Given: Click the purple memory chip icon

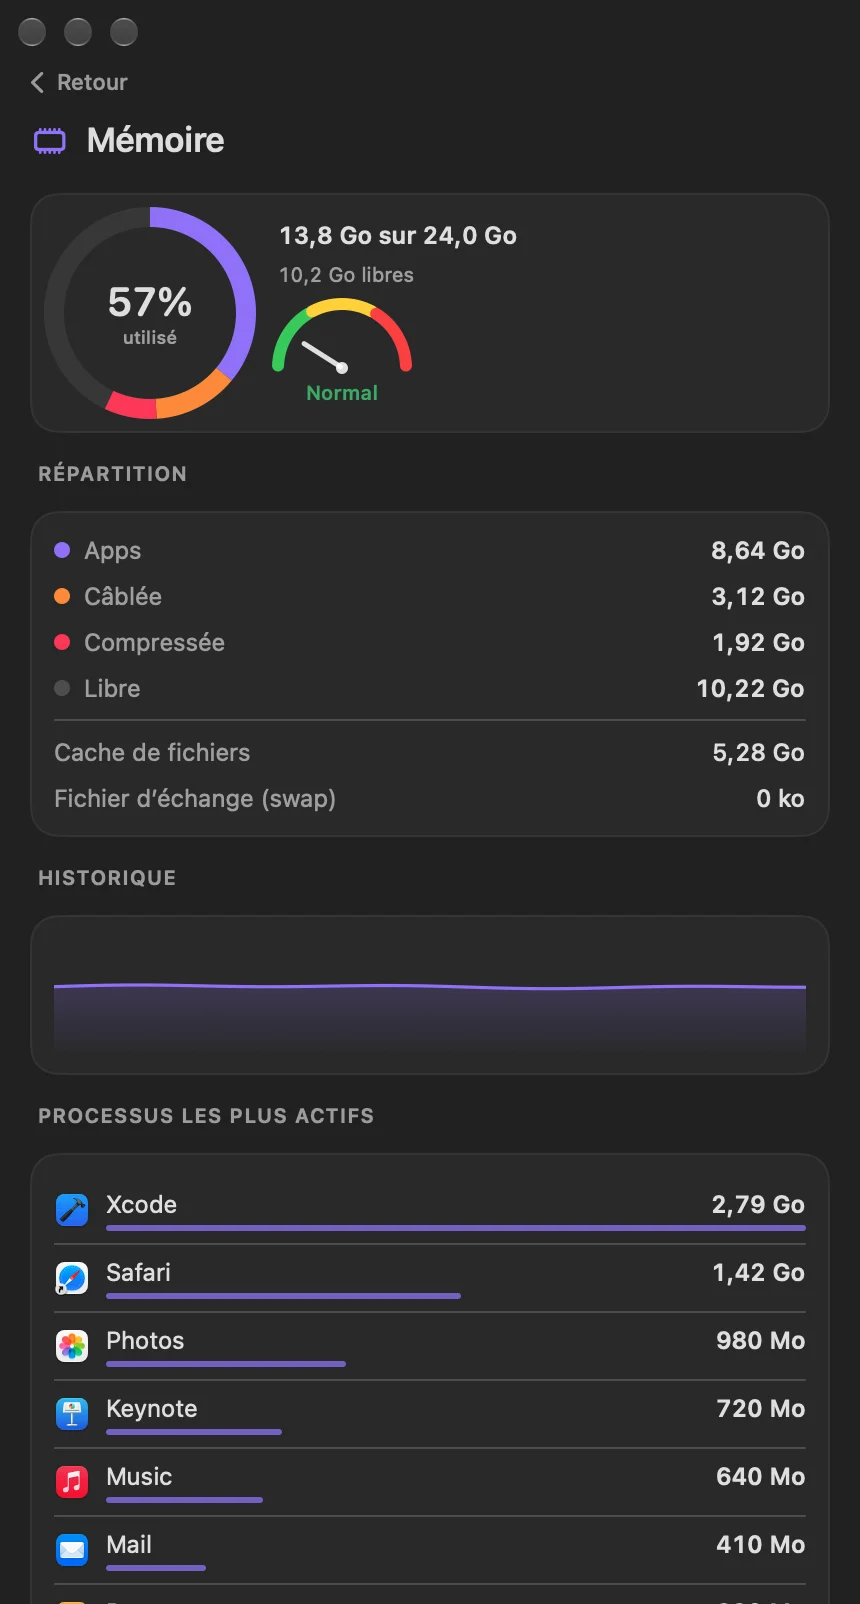Looking at the screenshot, I should (50, 141).
